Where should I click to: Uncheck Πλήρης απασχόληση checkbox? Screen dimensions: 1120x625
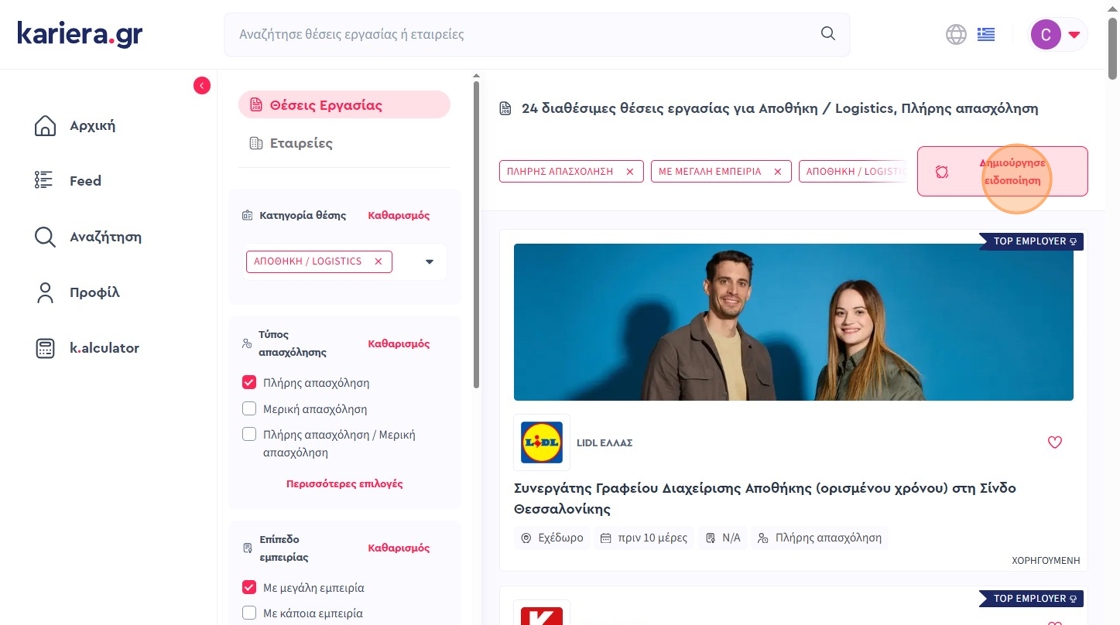249,382
